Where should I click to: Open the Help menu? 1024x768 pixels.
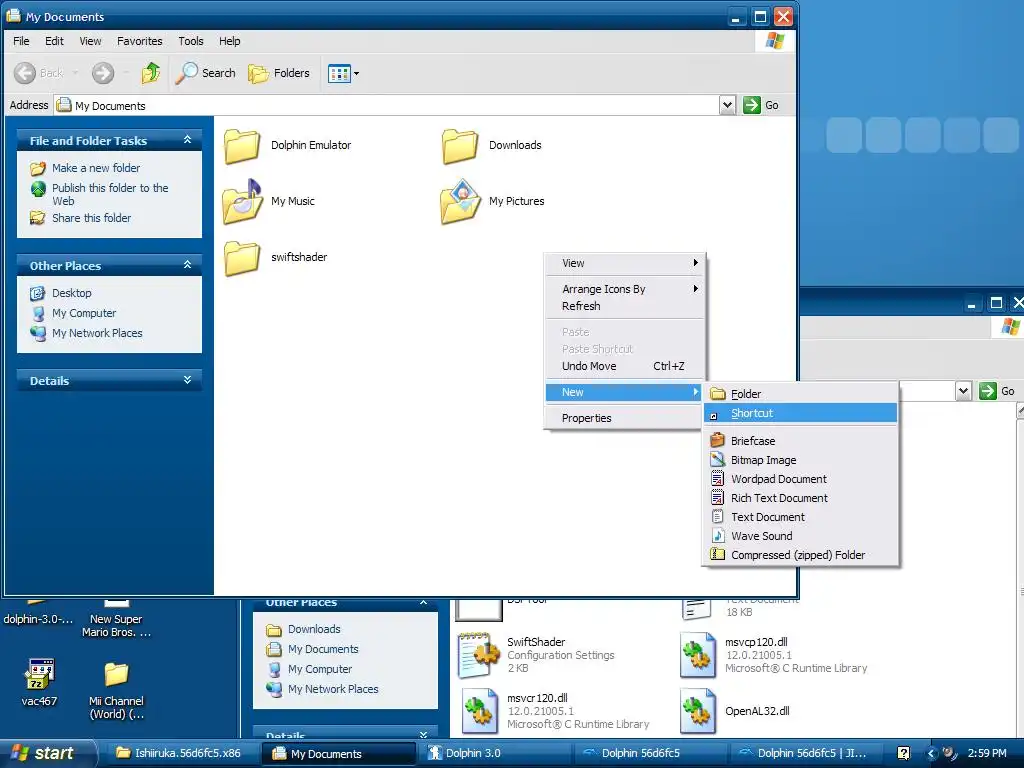click(x=229, y=41)
